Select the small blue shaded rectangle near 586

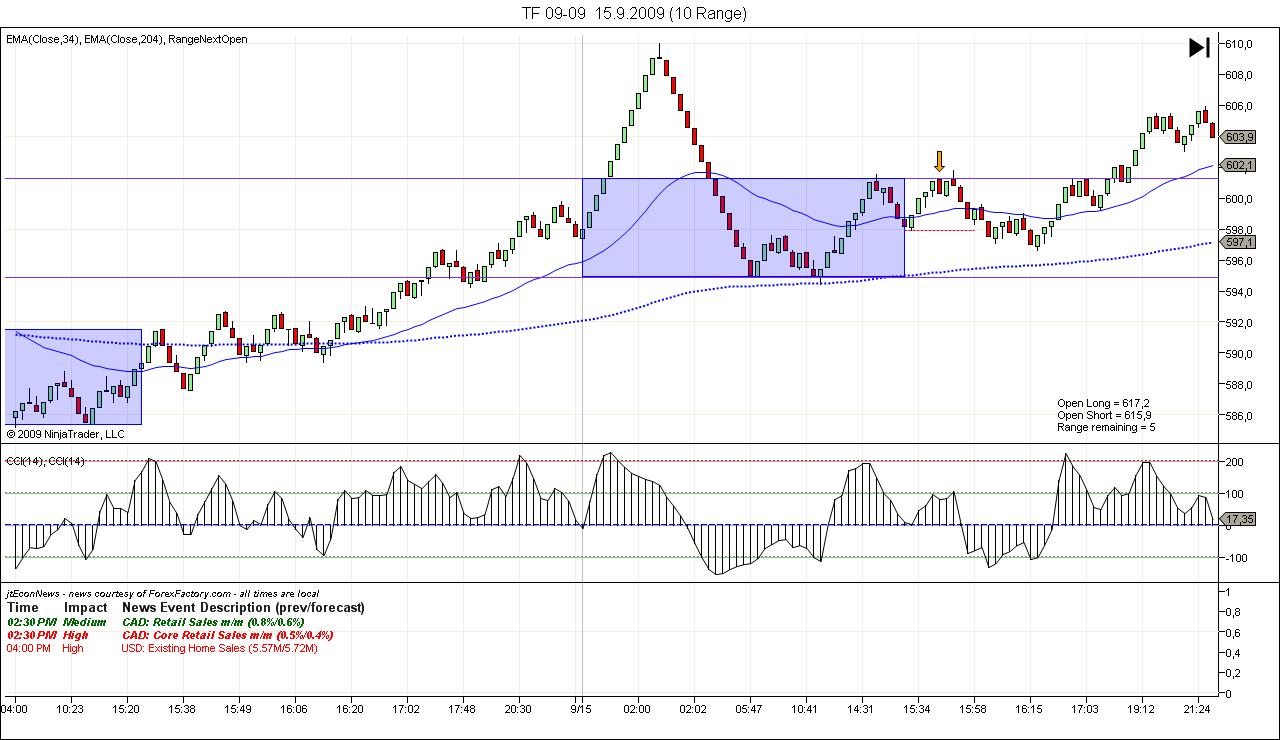(73, 377)
